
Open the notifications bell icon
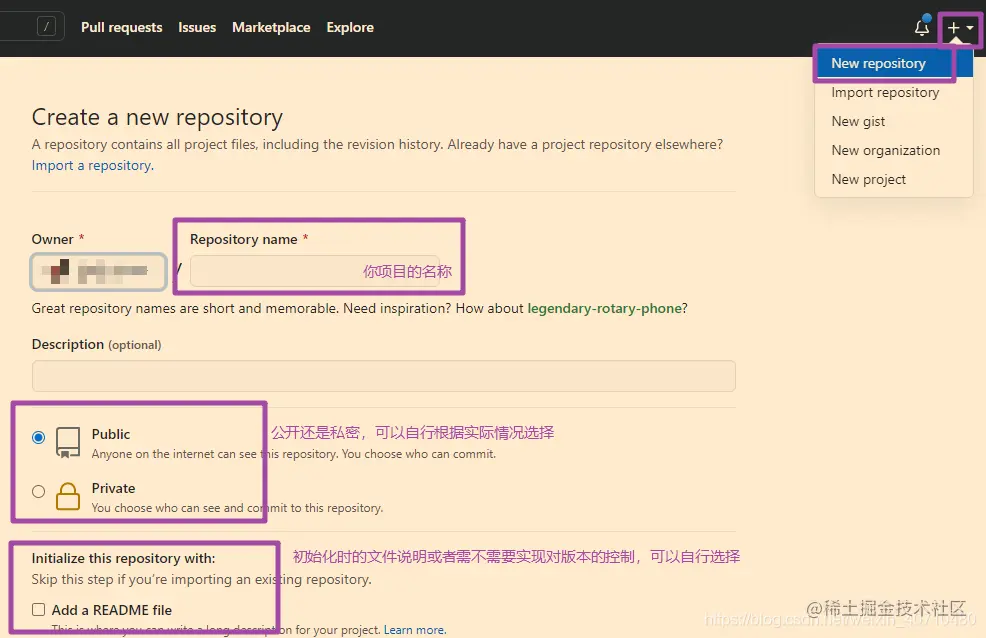point(921,28)
